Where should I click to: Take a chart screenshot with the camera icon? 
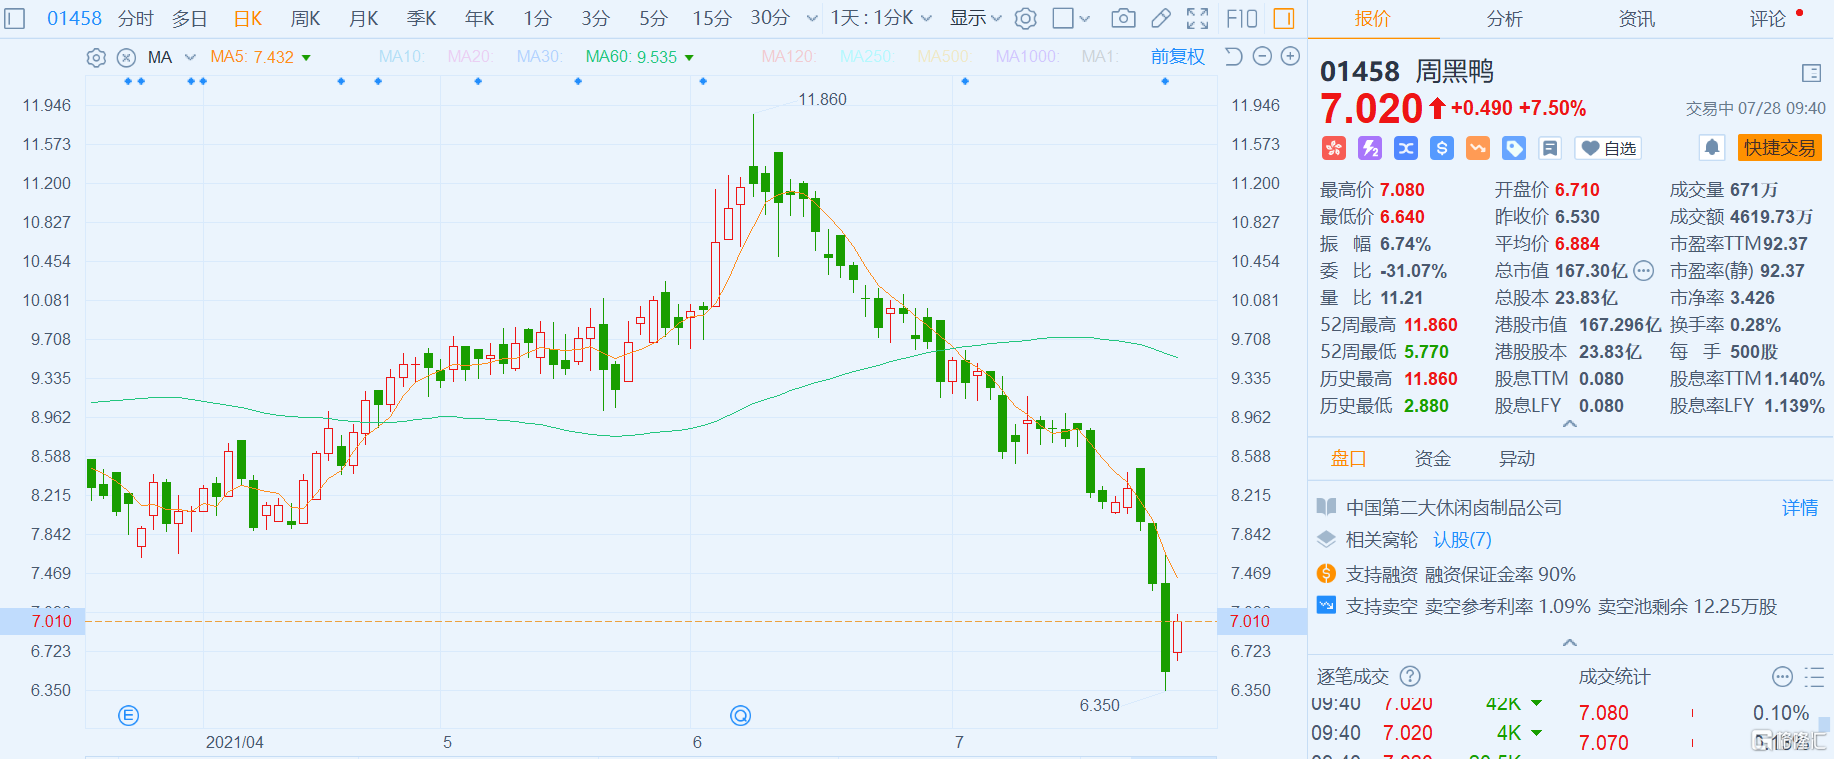pyautogui.click(x=1123, y=18)
